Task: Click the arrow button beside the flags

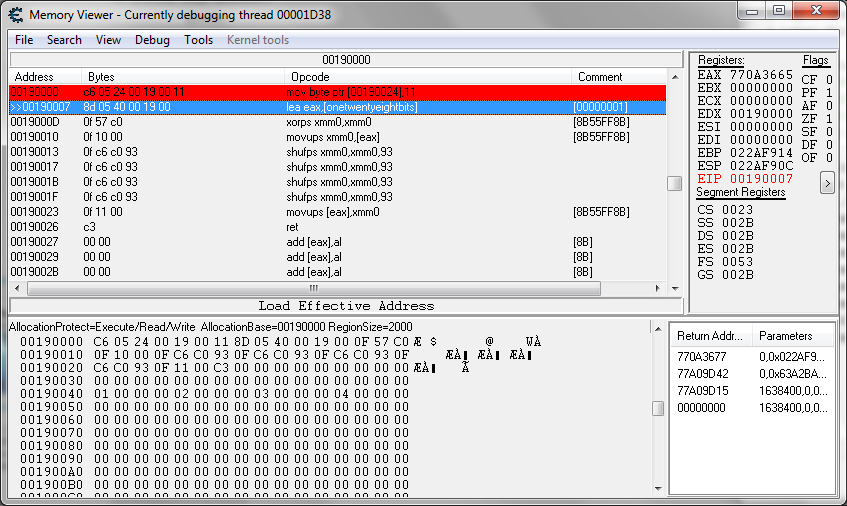Action: pyautogui.click(x=827, y=183)
